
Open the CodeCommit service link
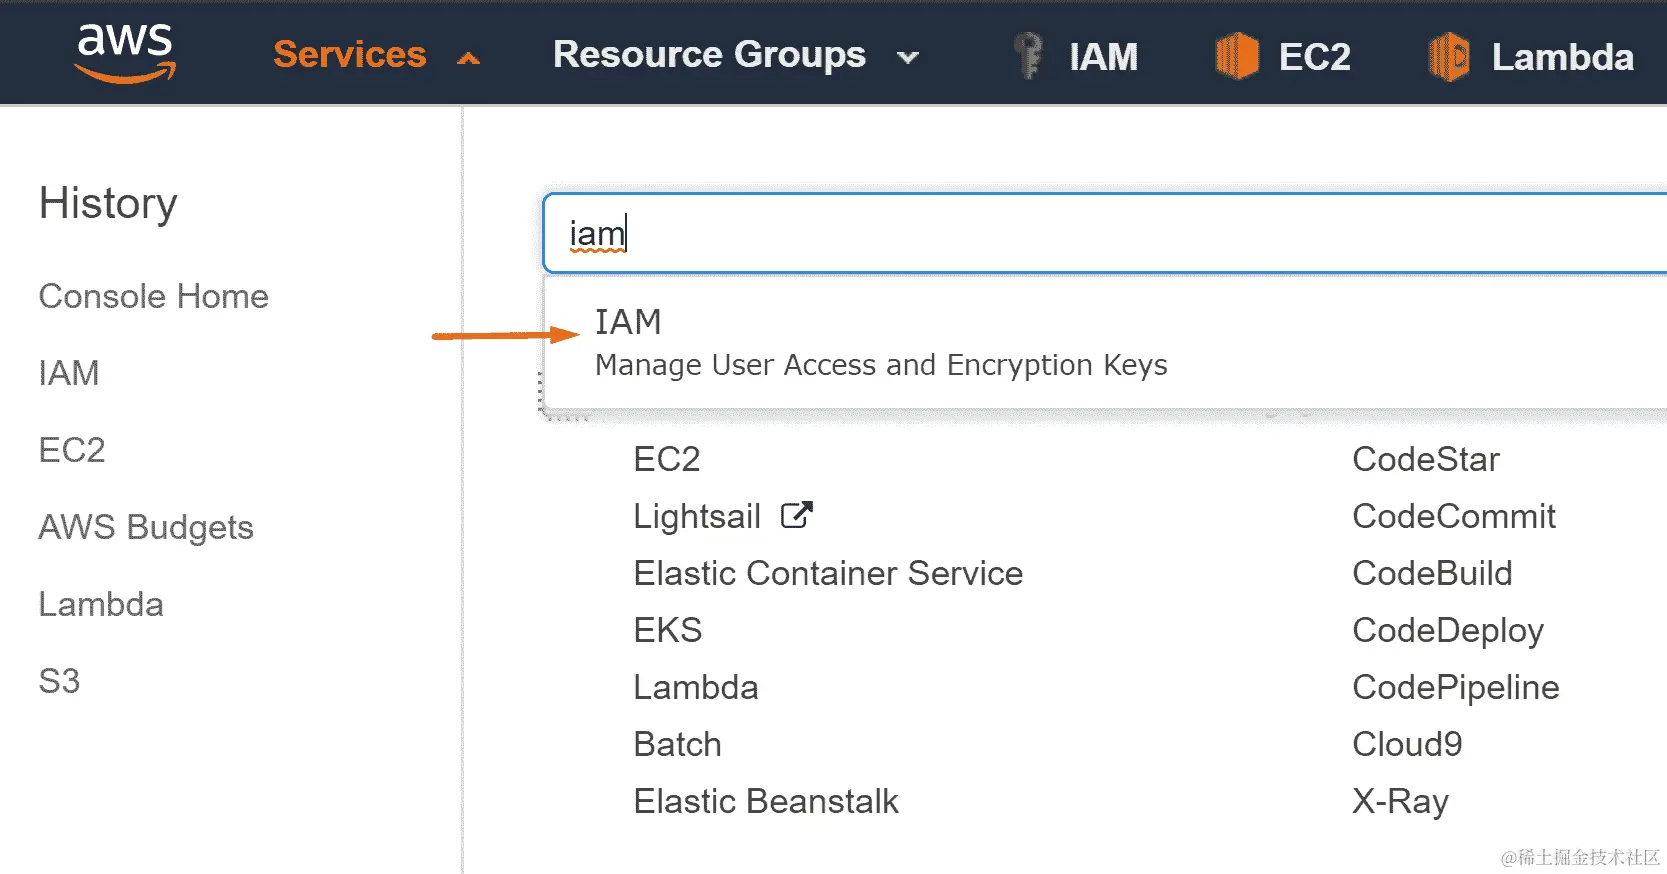1453,516
